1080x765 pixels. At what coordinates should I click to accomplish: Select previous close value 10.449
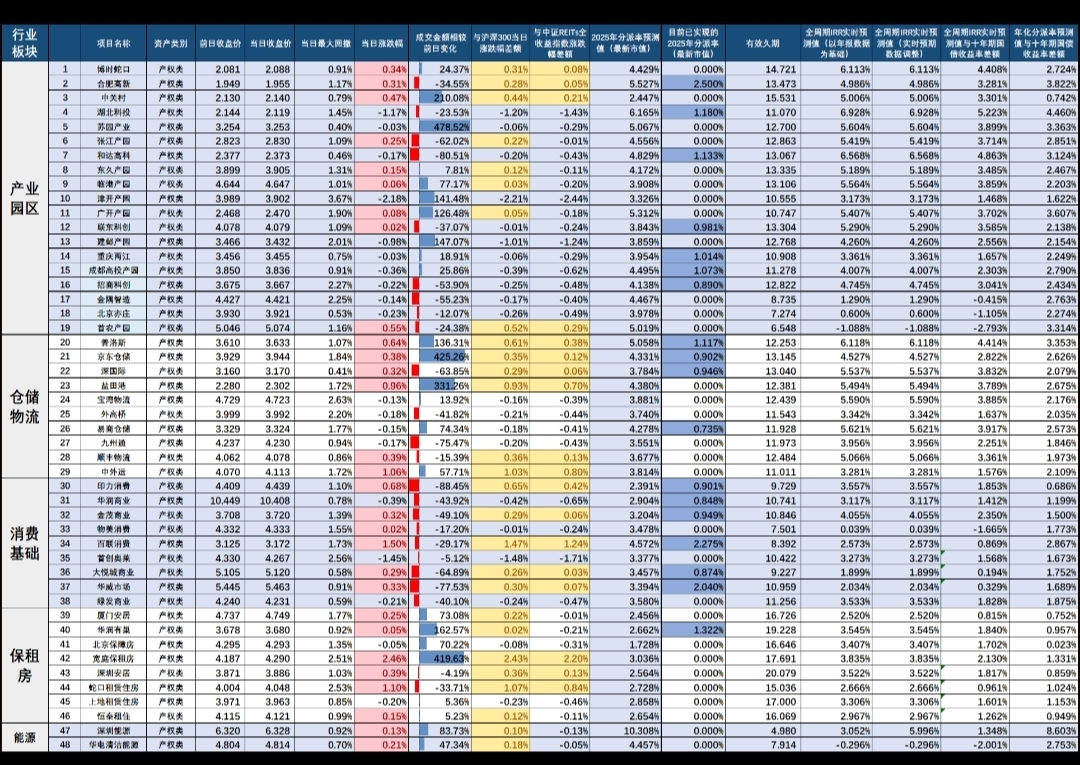220,501
